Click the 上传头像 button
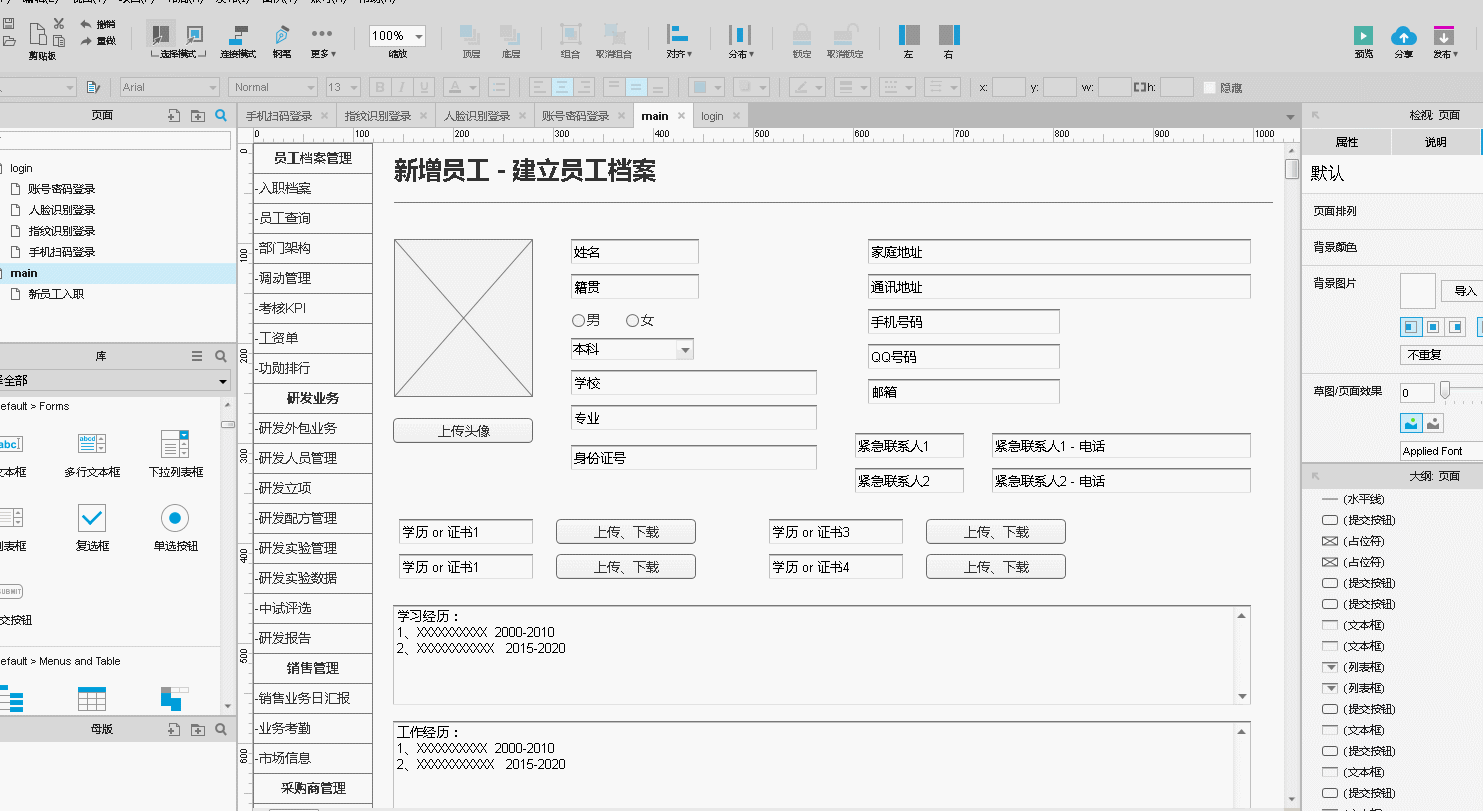The height and width of the screenshot is (811, 1483). click(463, 431)
